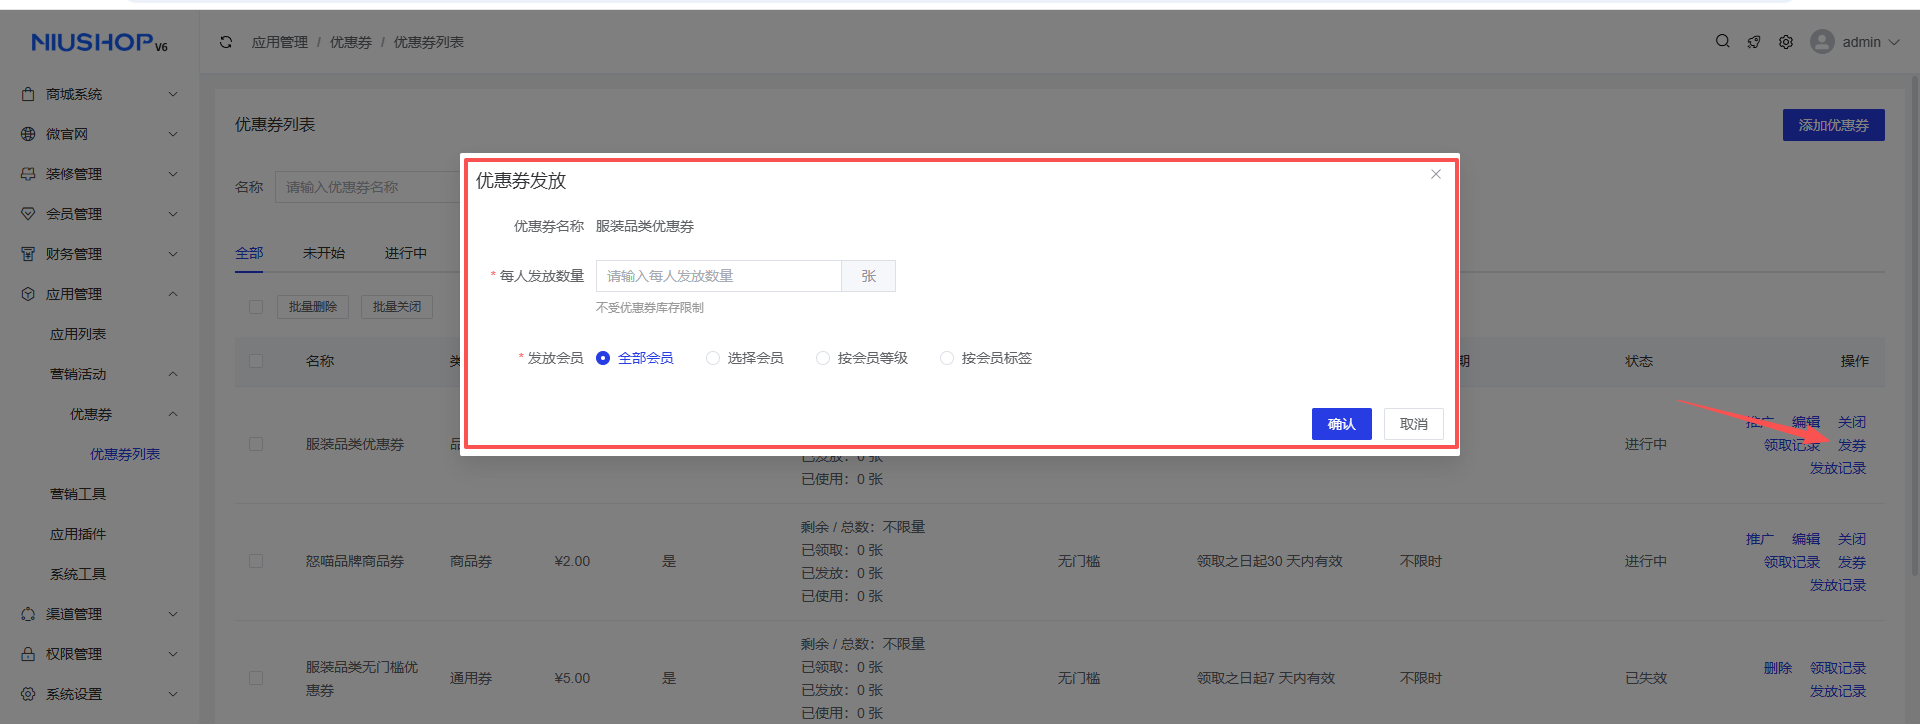Click the 微官网 globe icon

28,134
